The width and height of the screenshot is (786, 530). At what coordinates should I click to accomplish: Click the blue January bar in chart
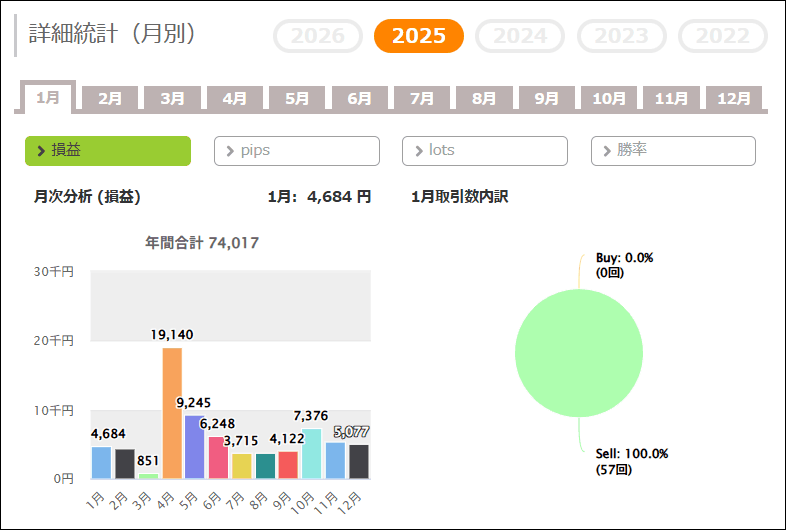pyautogui.click(x=102, y=463)
